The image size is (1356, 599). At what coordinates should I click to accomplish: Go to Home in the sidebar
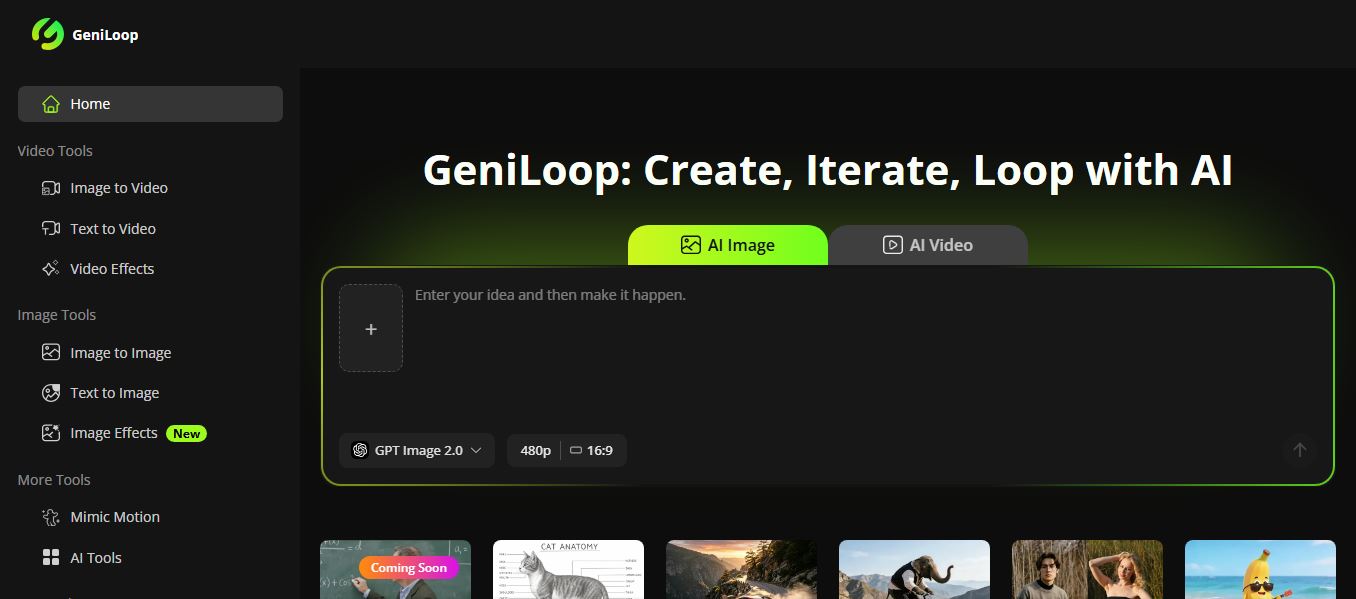150,104
